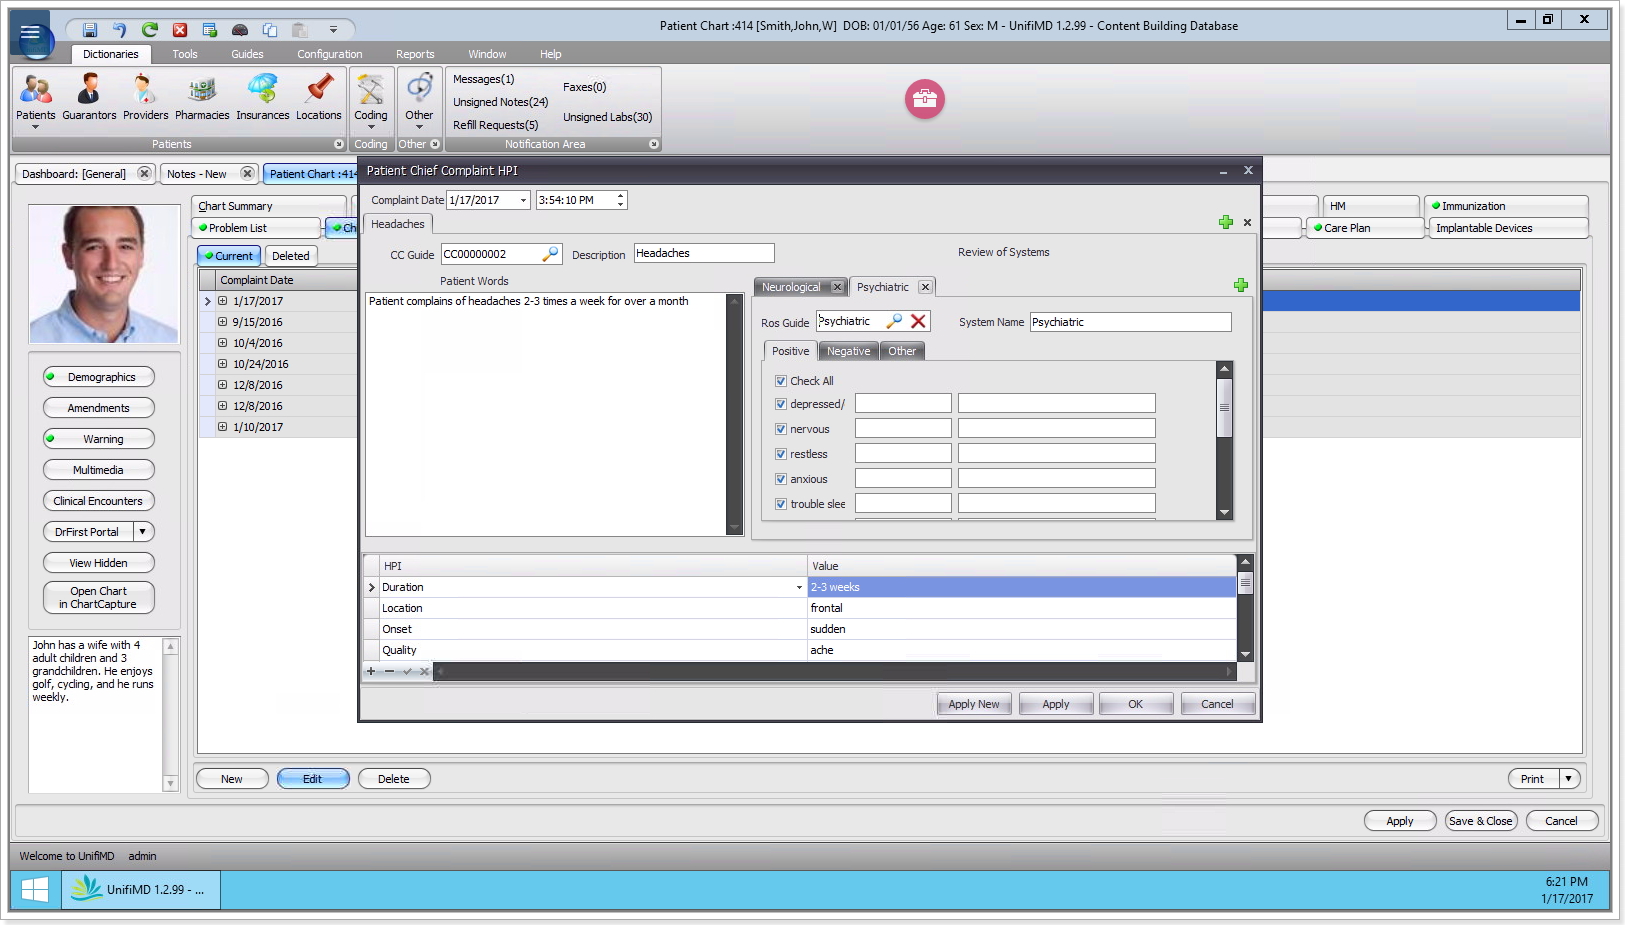Add a review system with the lower green plus
The image size is (1625, 925).
(1241, 285)
